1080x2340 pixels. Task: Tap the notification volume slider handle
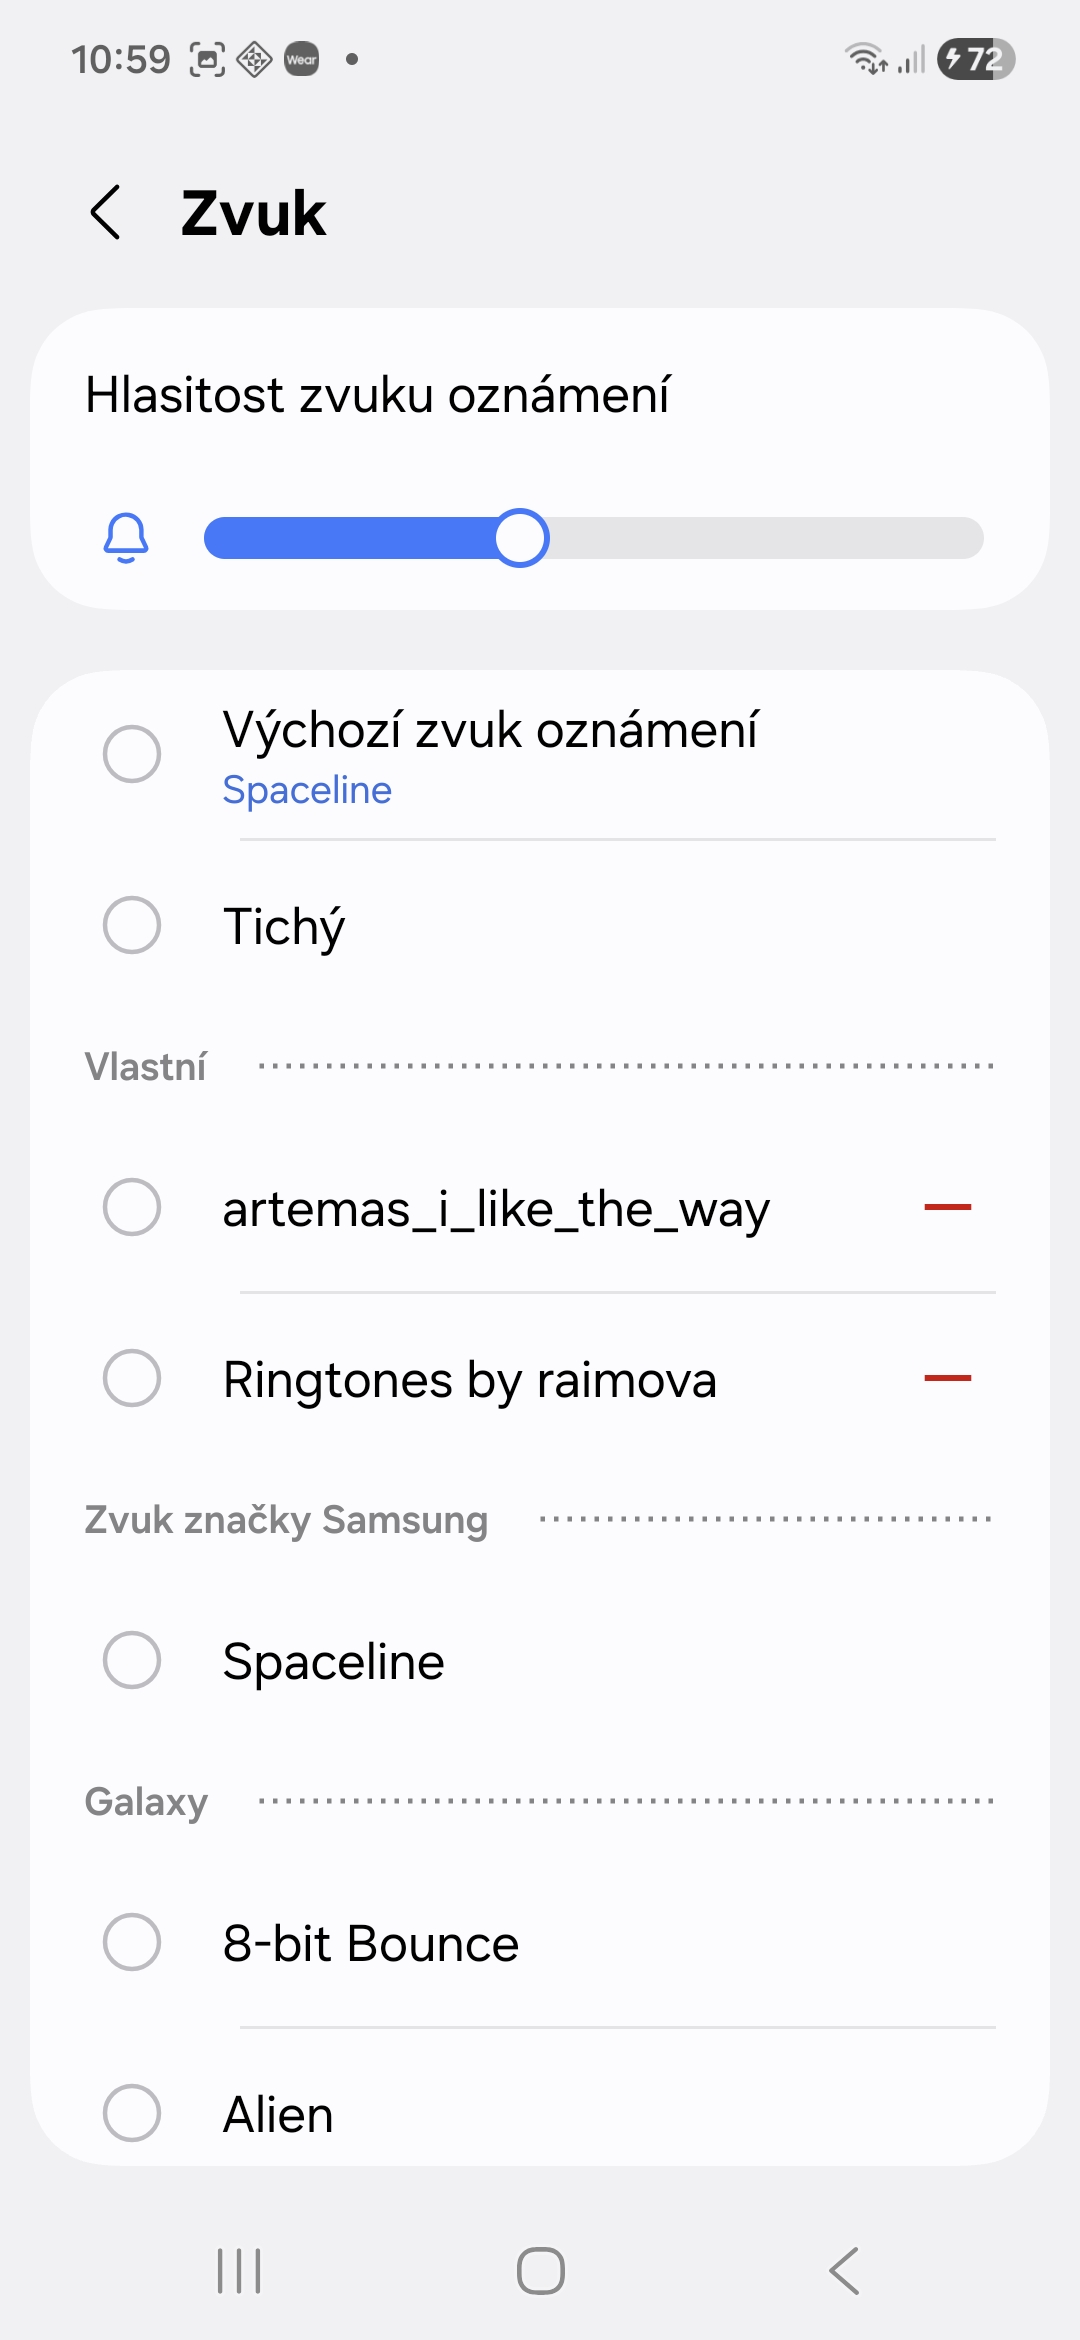tap(521, 538)
